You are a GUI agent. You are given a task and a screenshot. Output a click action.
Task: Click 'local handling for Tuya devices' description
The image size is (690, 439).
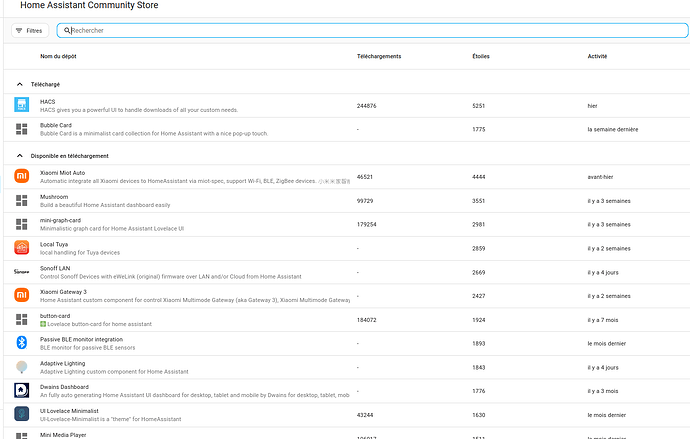[x=80, y=252]
